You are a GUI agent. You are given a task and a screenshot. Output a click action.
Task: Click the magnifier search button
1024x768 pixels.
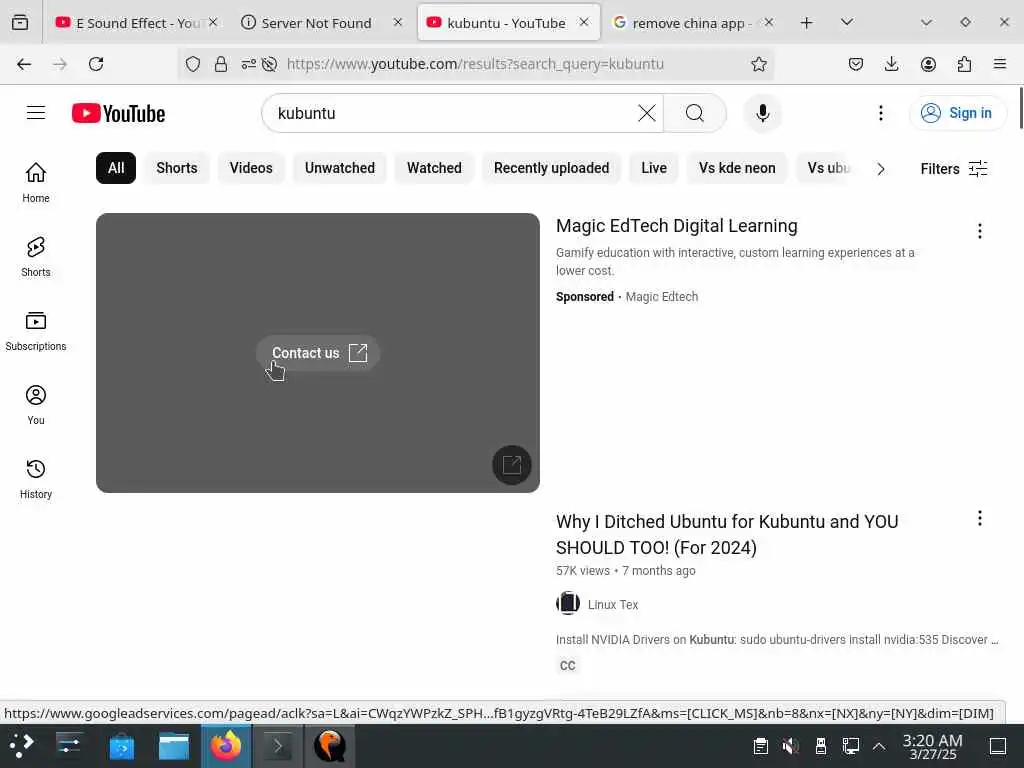695,113
